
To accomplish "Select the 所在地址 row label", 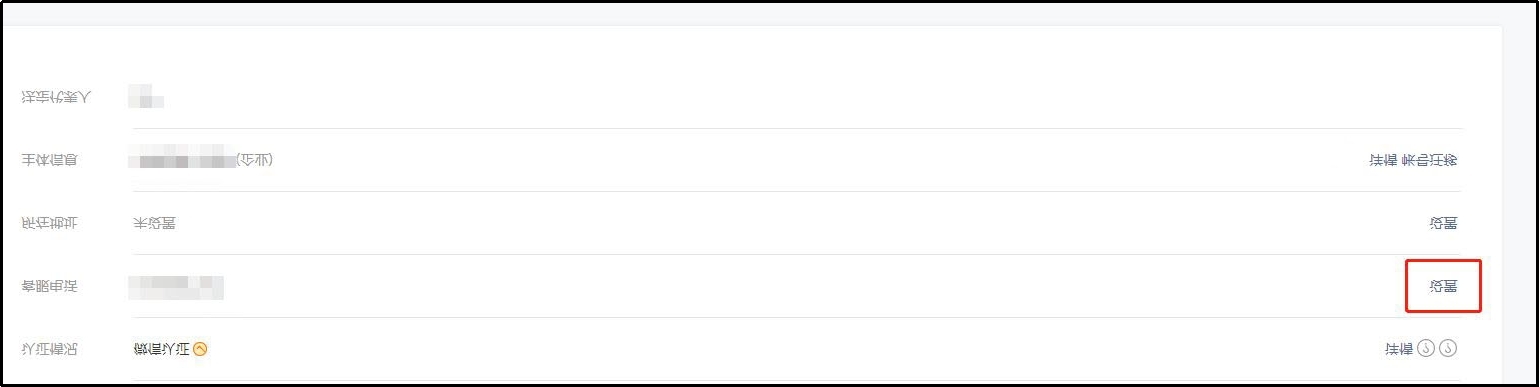I will coord(50,223).
